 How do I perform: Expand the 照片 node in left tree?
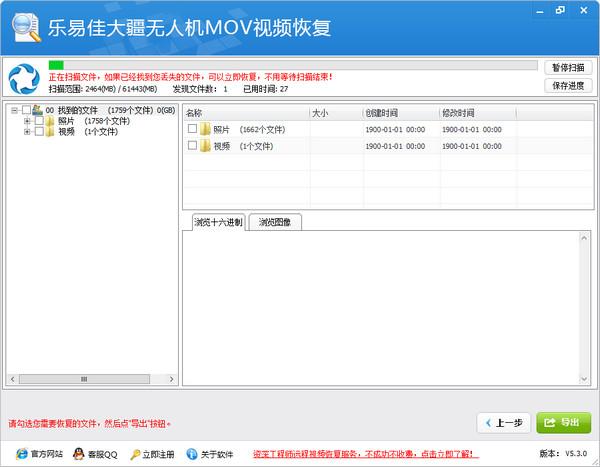tap(27, 121)
